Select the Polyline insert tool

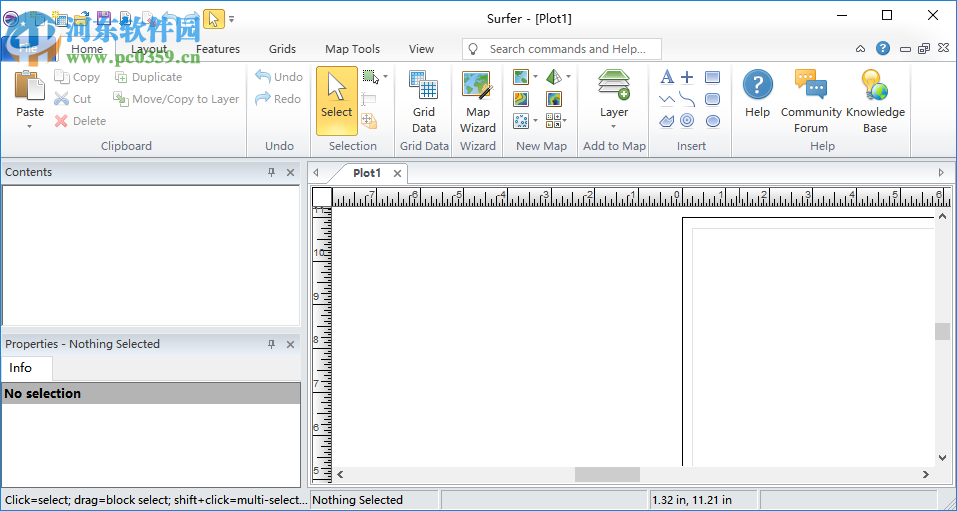667,99
